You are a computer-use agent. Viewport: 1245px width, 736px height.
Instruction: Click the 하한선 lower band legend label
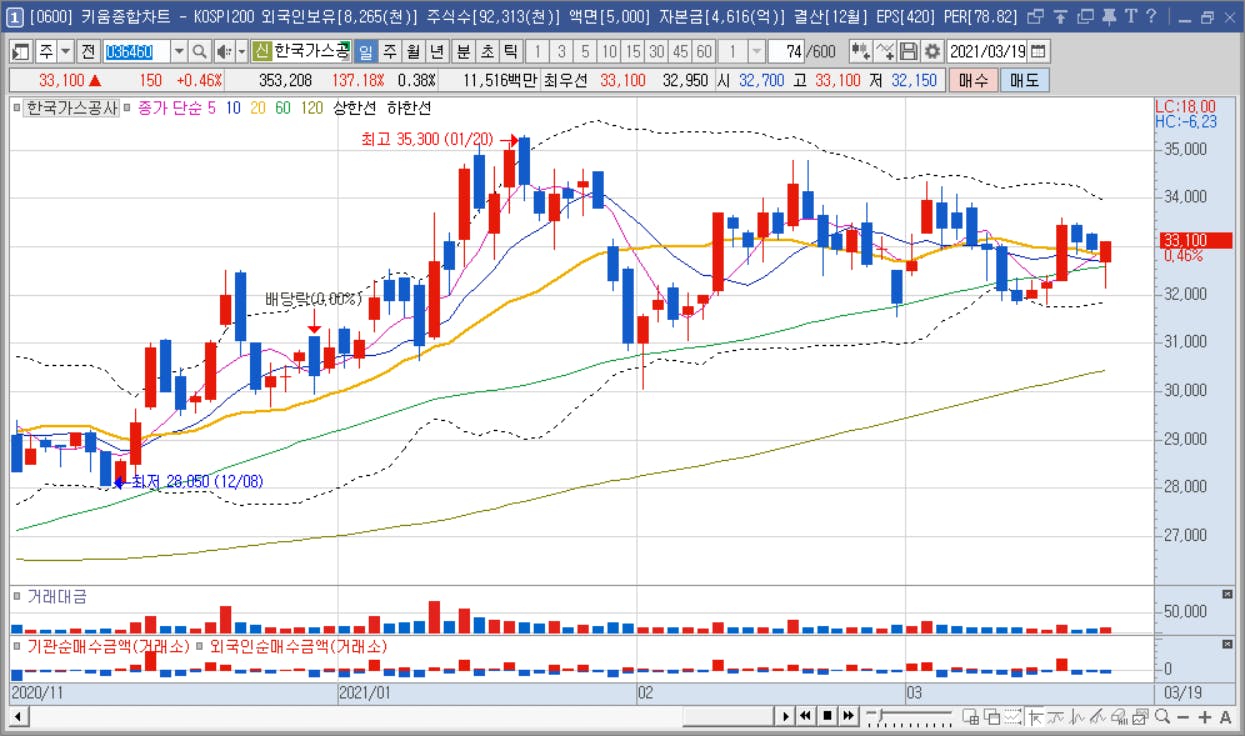(409, 107)
